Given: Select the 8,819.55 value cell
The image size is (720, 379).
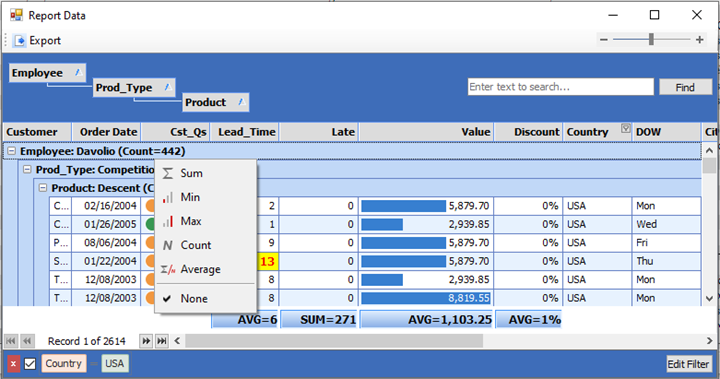Looking at the screenshot, I should click(x=426, y=298).
